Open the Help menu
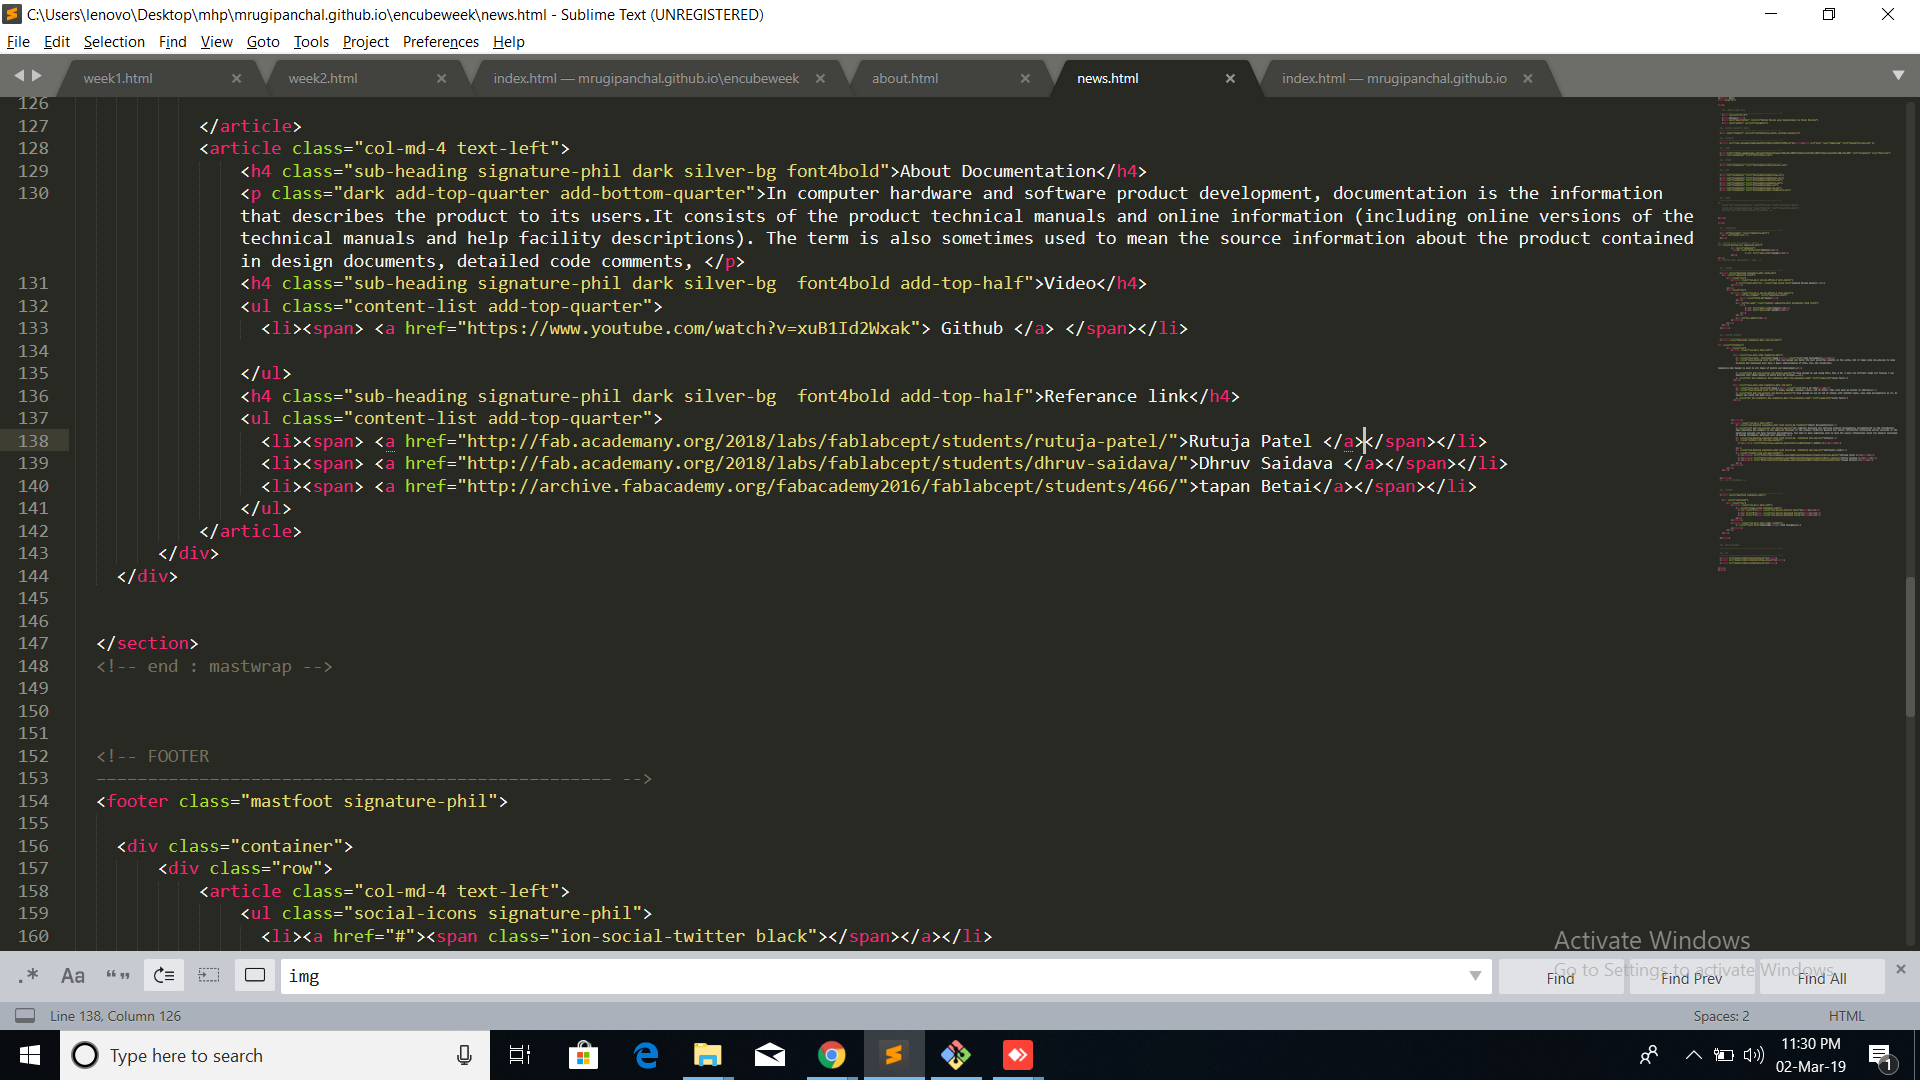This screenshot has height=1080, width=1920. point(508,42)
